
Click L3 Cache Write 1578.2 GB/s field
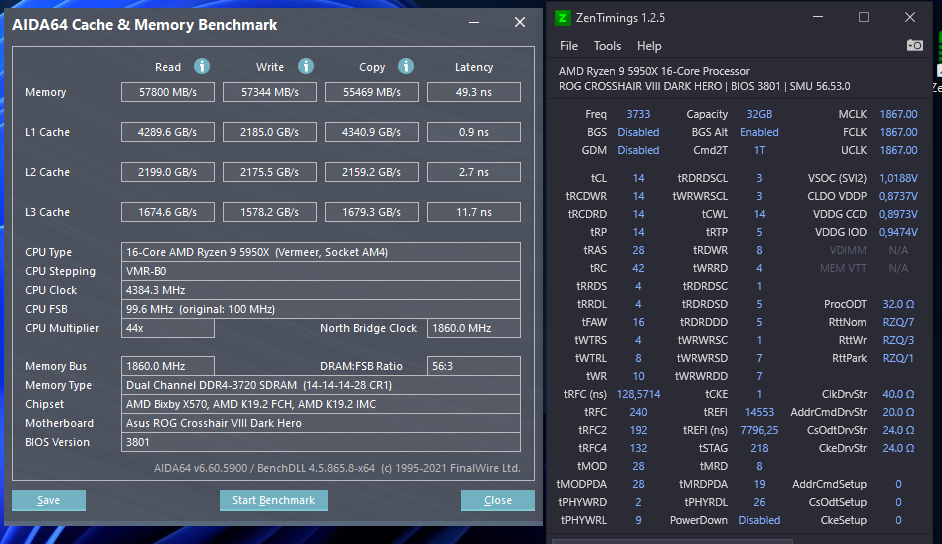(x=270, y=212)
